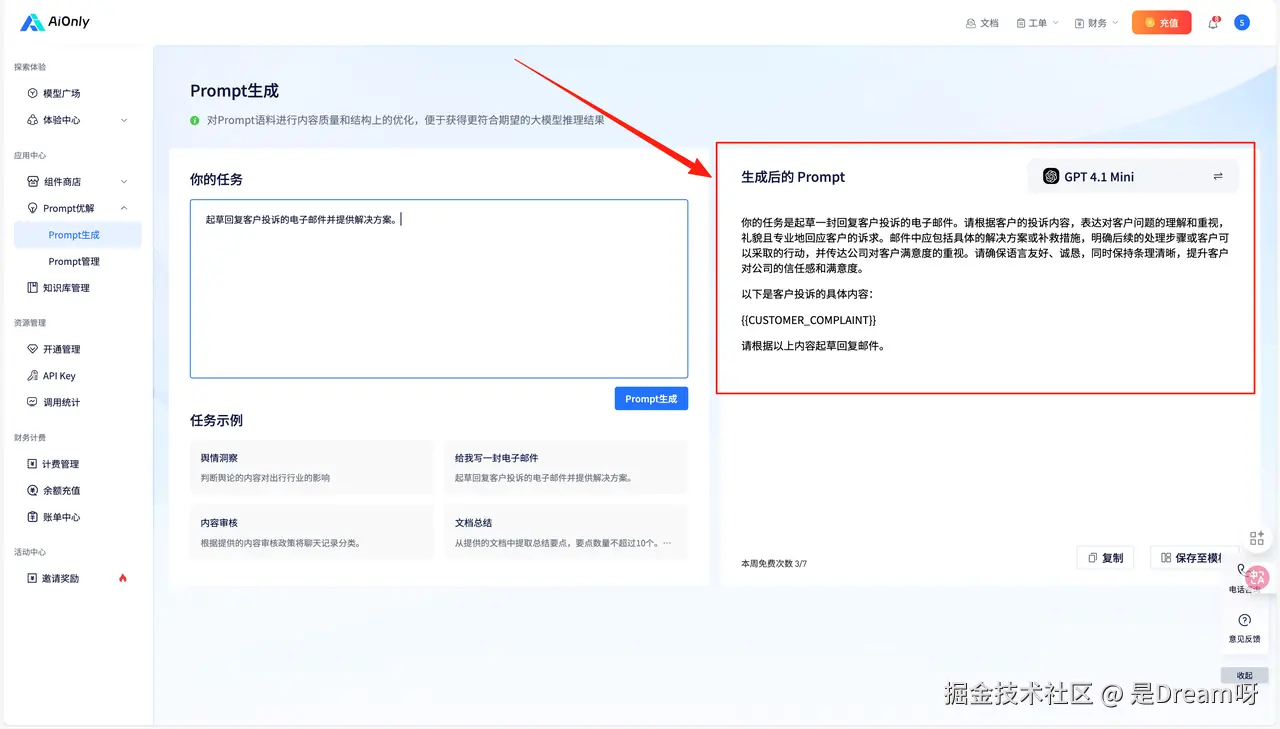Screen dimensions: 1280x729
Task: Click the blue Prompt生成 button
Action: click(x=651, y=398)
